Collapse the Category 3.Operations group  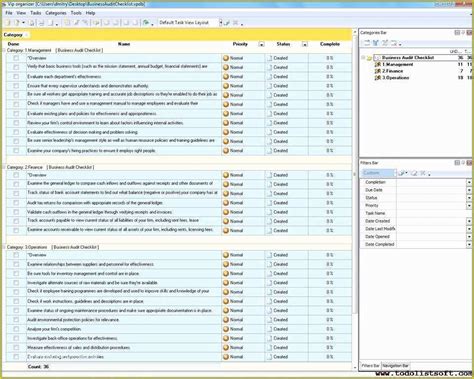(4, 247)
